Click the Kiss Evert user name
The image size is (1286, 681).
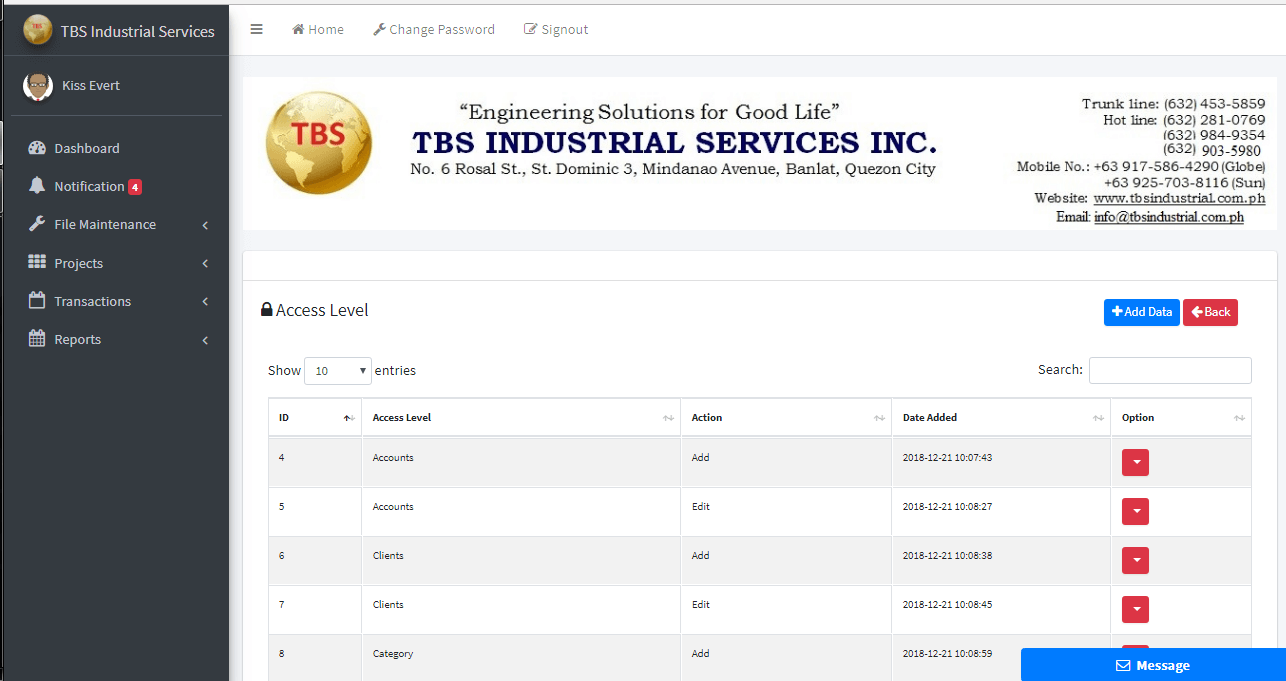coord(91,86)
